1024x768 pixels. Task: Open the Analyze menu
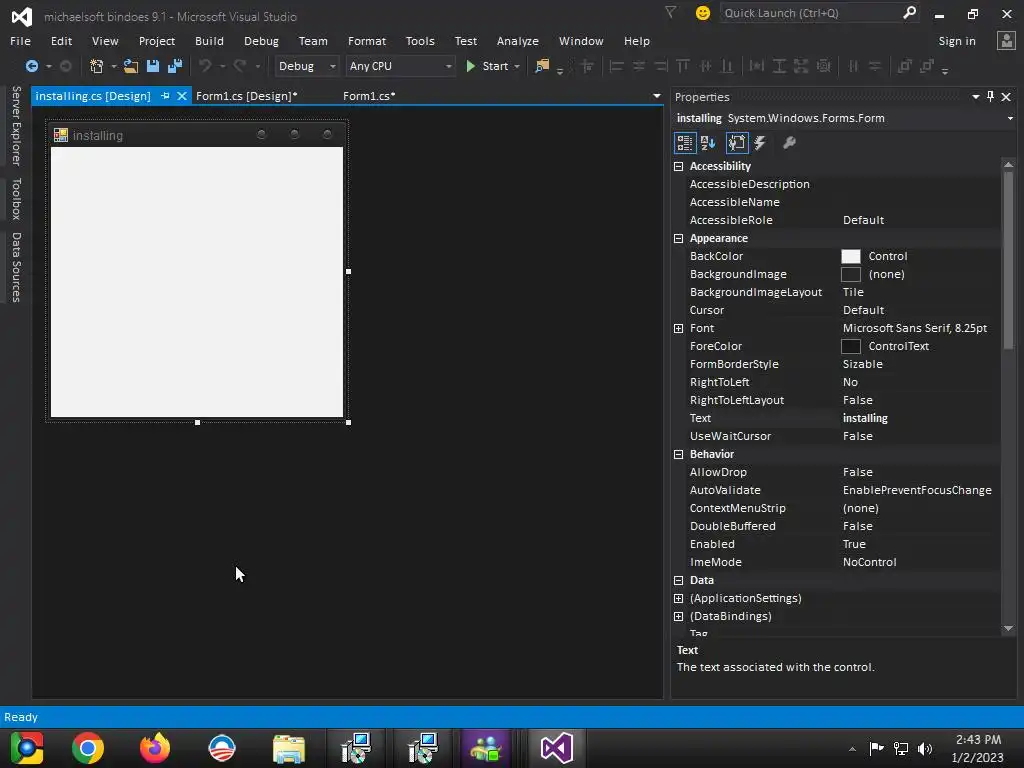point(517,41)
